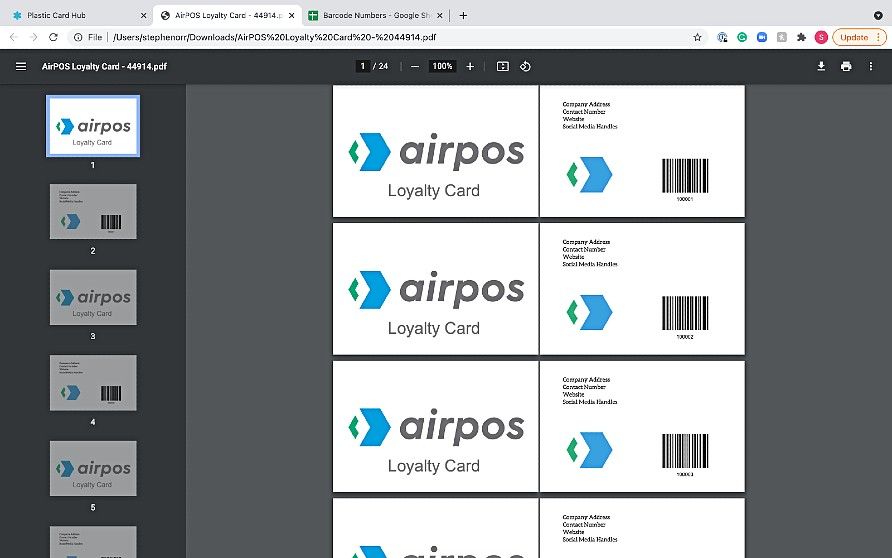892x558 pixels.
Task: Click the barcode numbered 100001
Action: (685, 176)
